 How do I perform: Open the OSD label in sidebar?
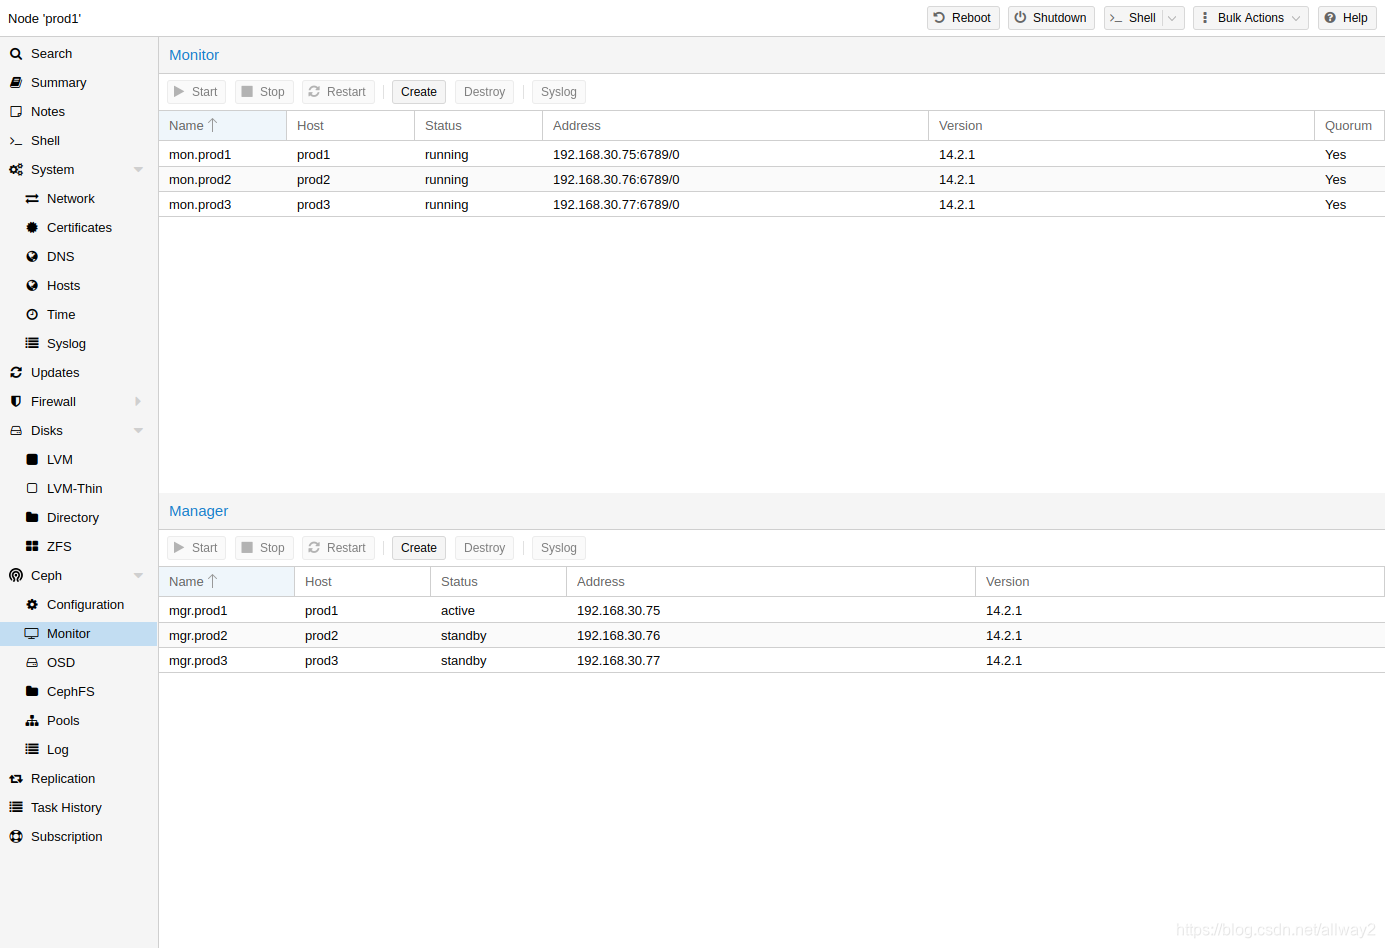61,663
